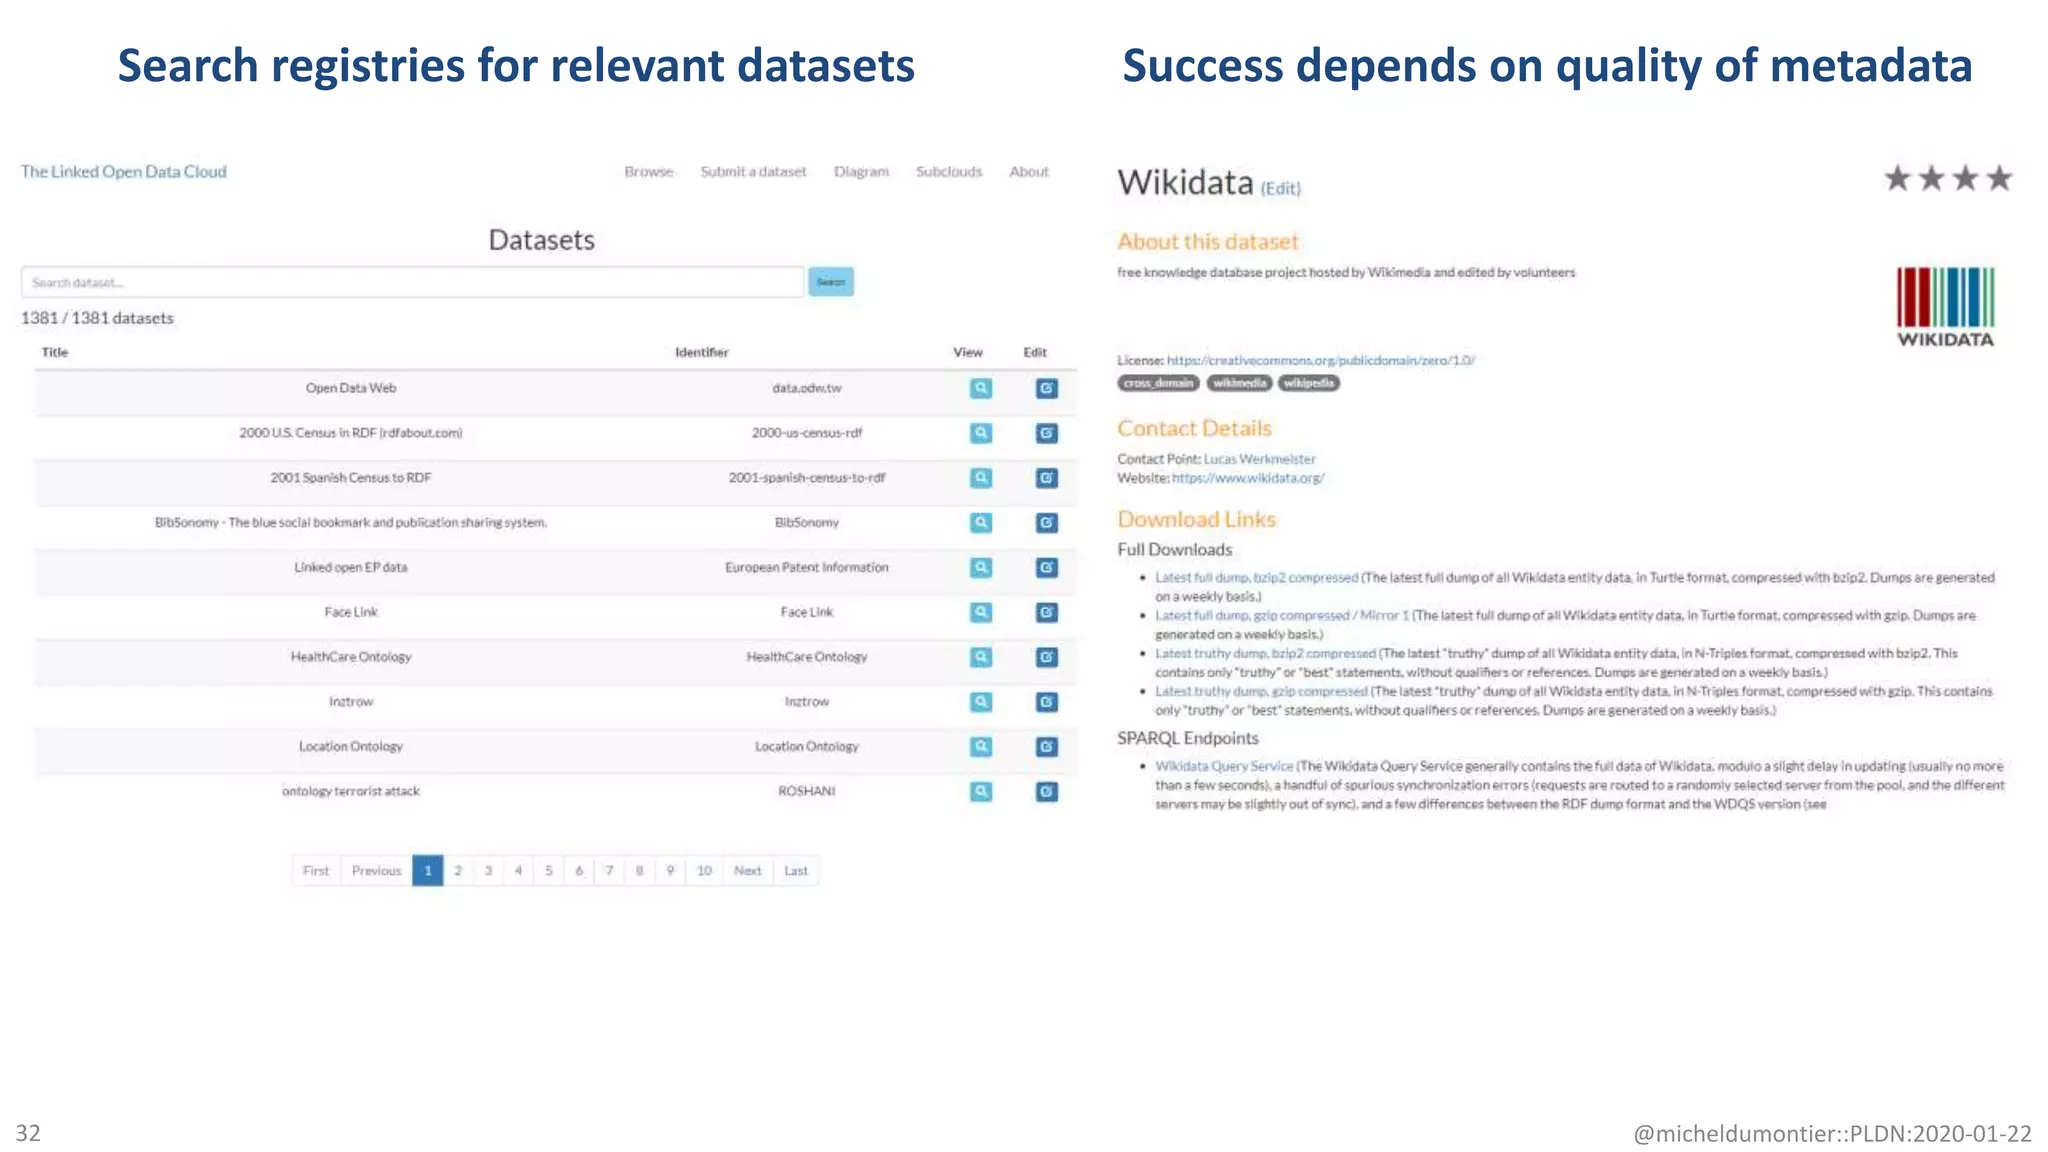Open Latest full dump, bzip2 compressed link
The width and height of the screenshot is (2048, 1152).
click(x=1256, y=578)
